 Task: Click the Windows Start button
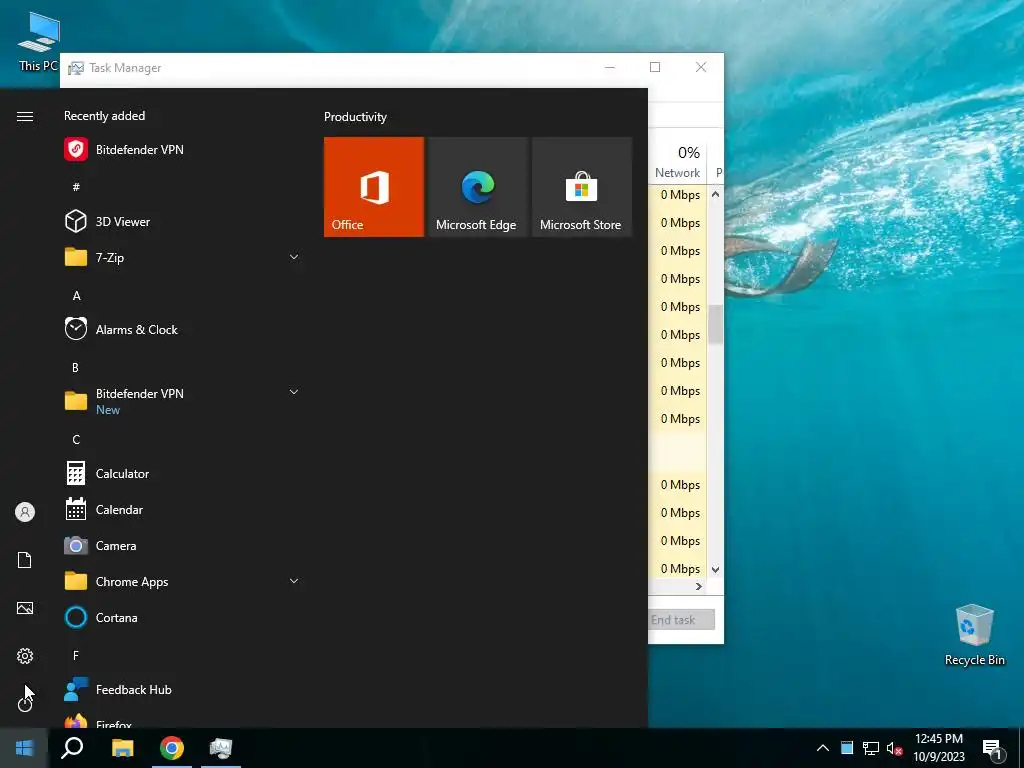pos(24,748)
